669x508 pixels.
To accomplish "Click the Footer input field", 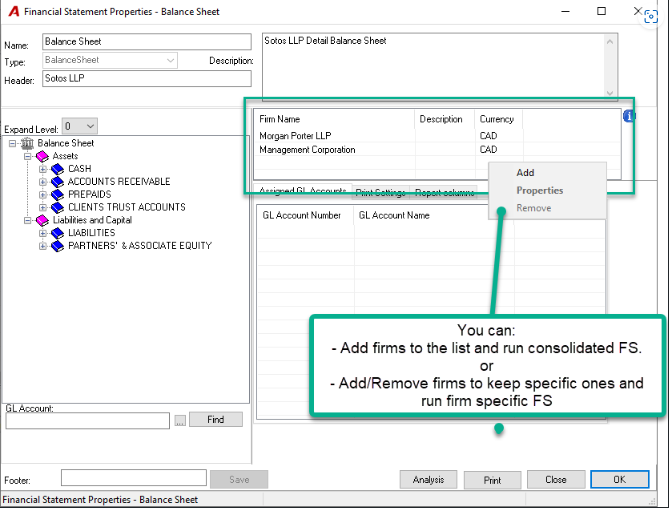I will click(x=134, y=478).
